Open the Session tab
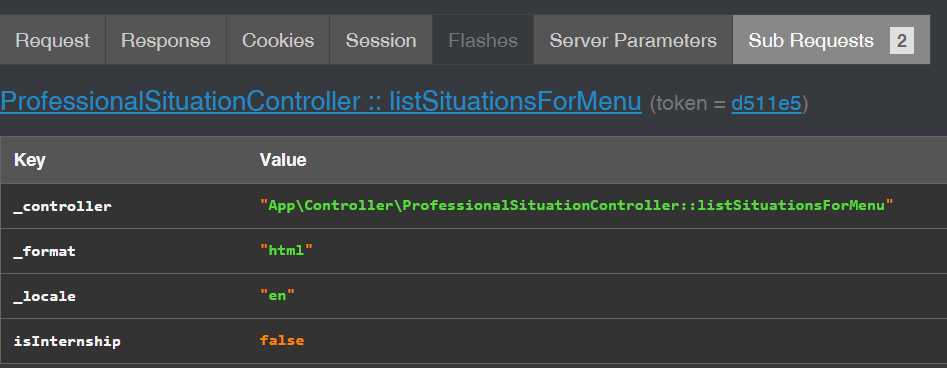 tap(381, 40)
